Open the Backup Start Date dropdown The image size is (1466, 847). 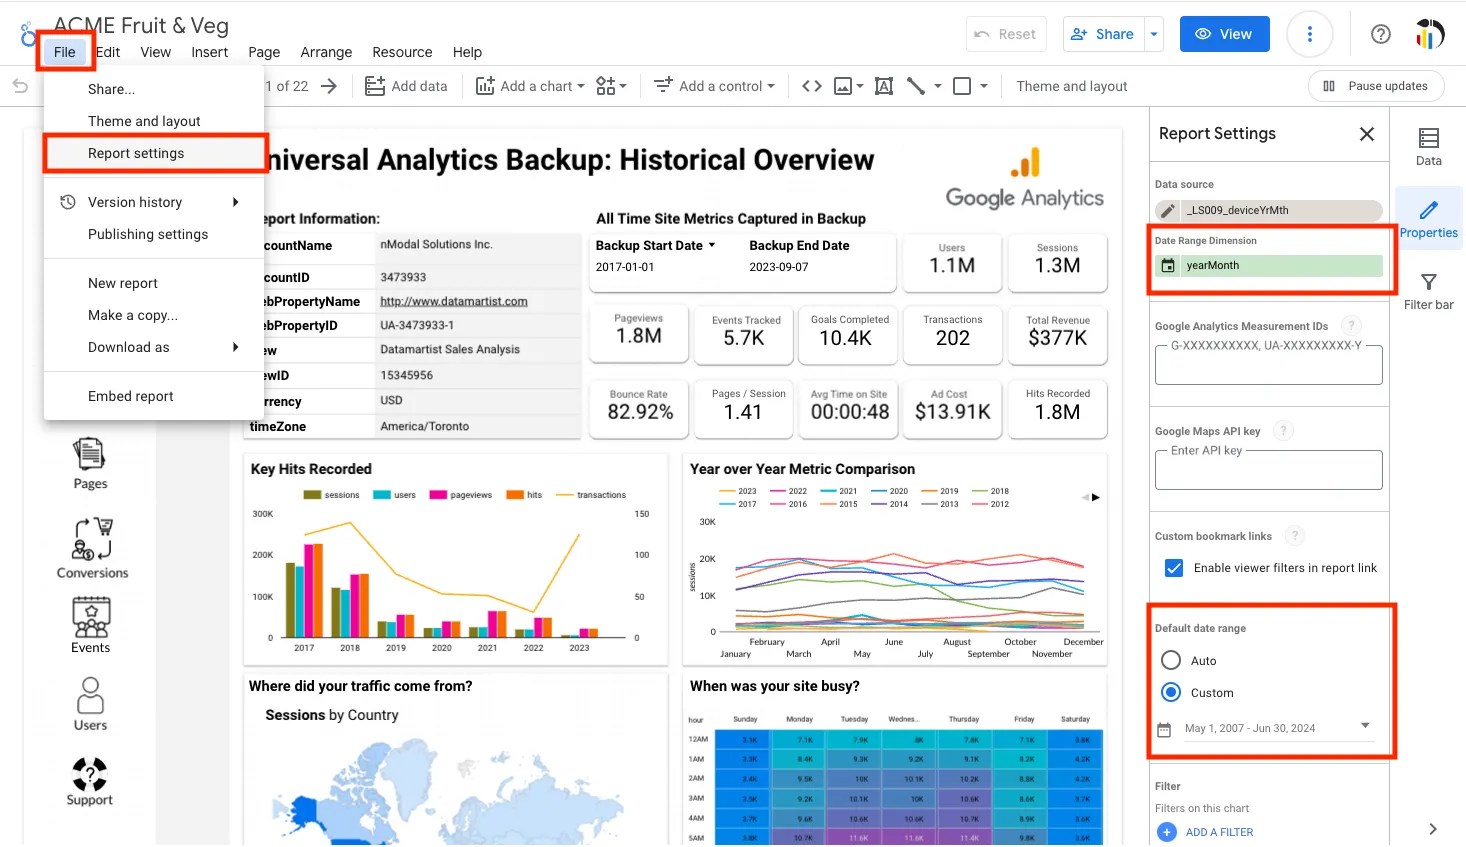(x=710, y=245)
